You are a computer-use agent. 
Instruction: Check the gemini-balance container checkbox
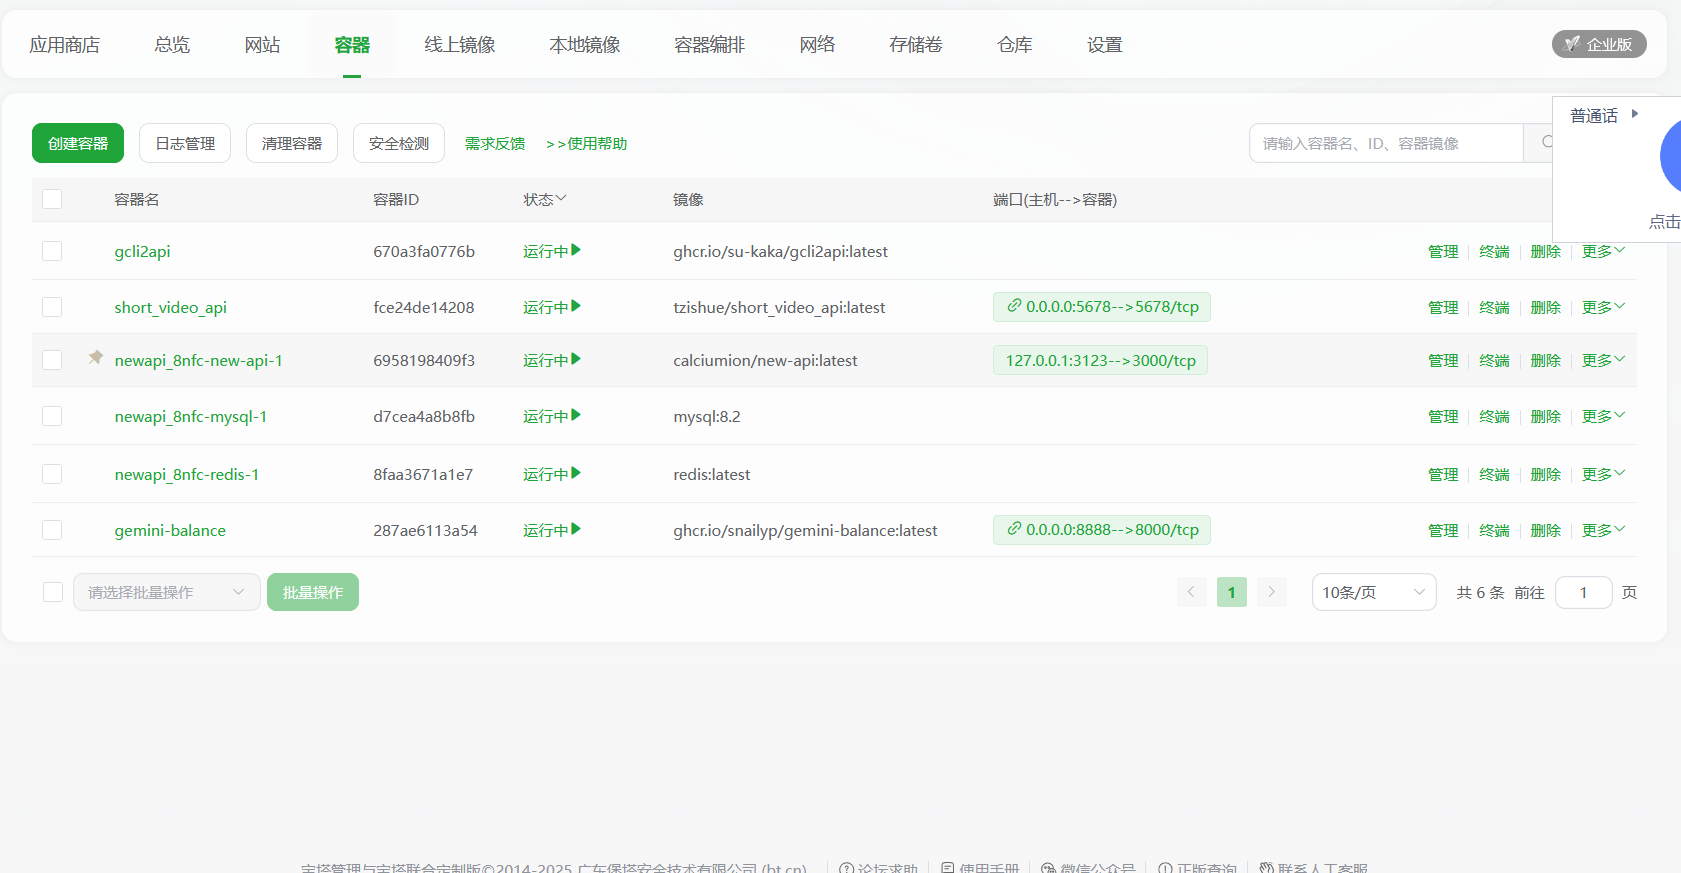click(x=52, y=530)
